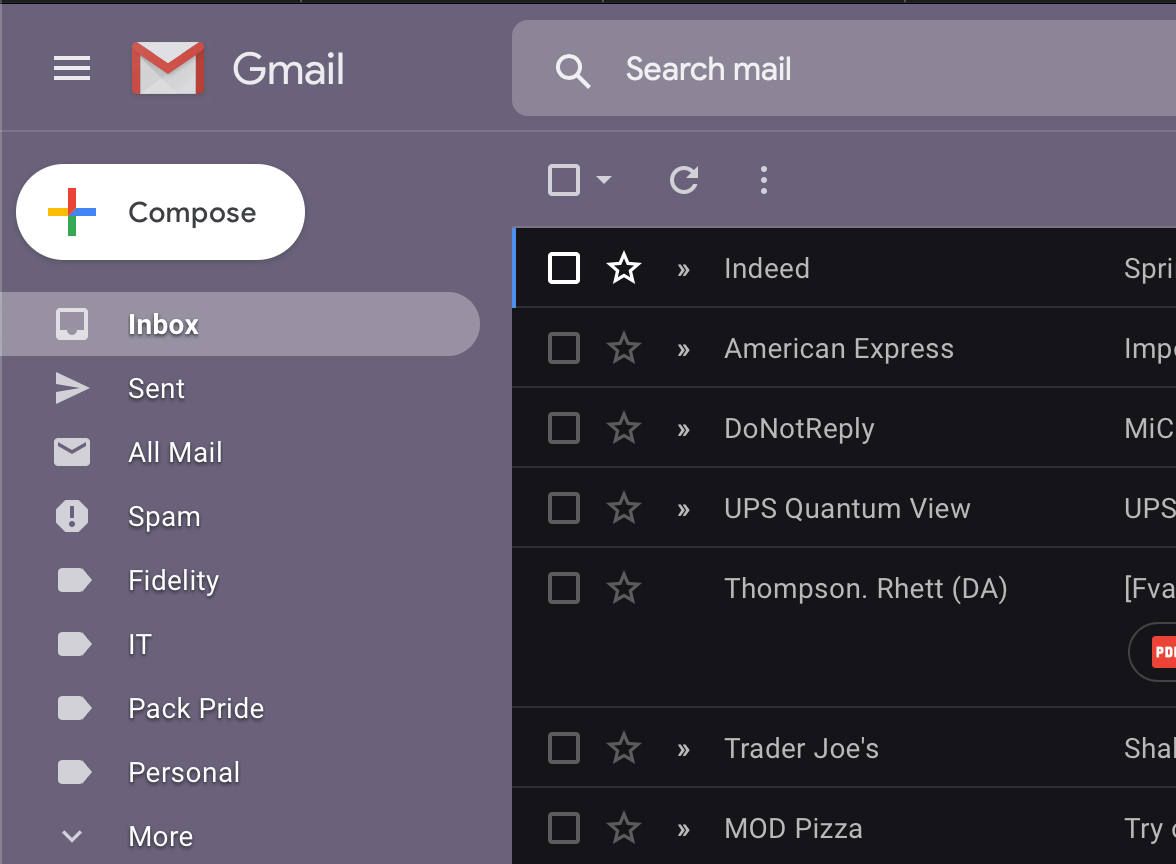Viewport: 1176px width, 864px height.
Task: Click the Personal label tag icon
Action: pos(74,772)
